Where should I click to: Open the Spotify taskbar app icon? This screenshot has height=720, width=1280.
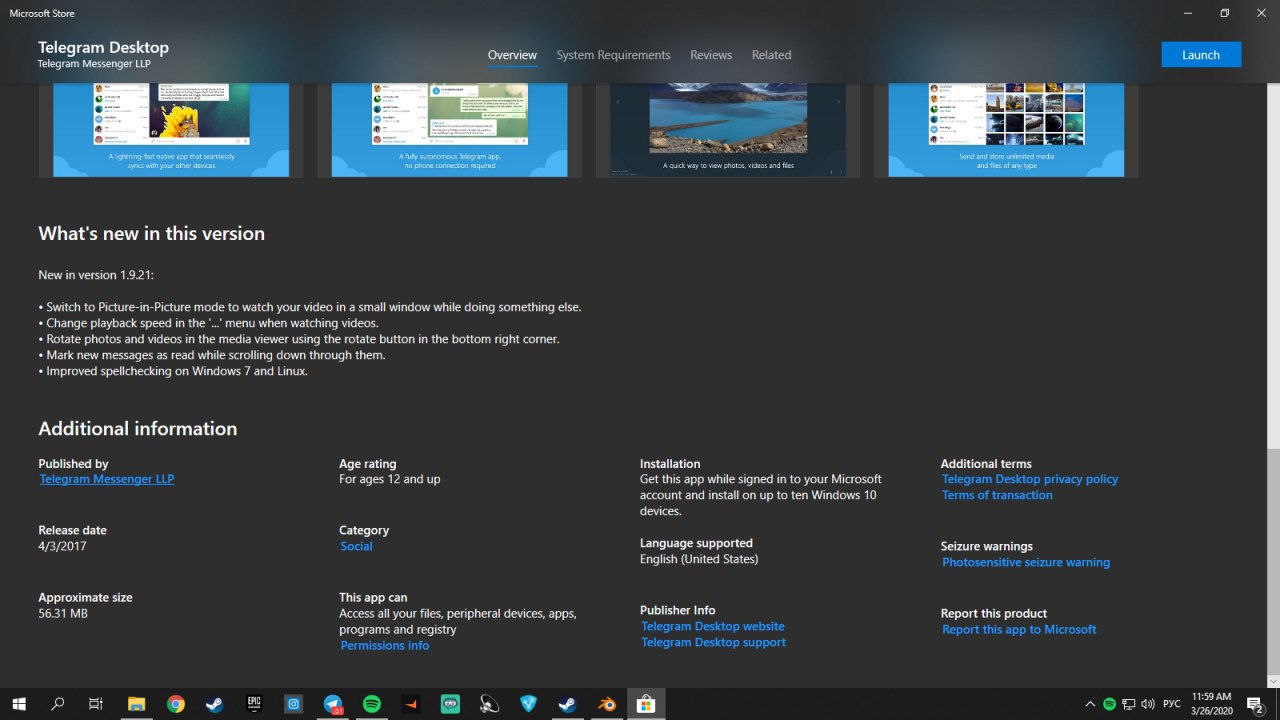pos(372,704)
